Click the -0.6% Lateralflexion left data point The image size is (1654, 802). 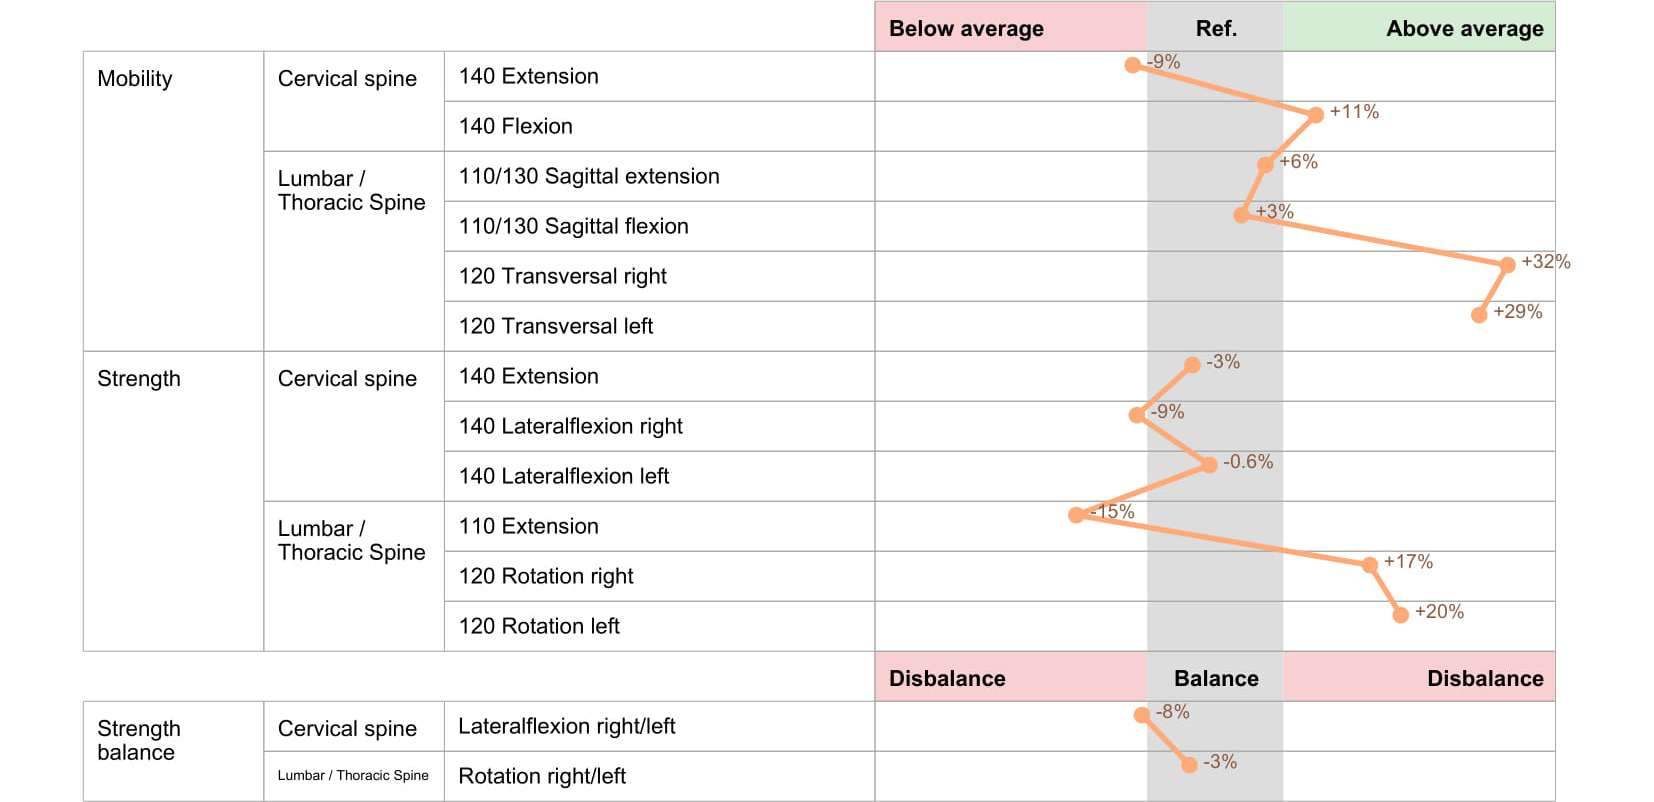tap(1209, 465)
